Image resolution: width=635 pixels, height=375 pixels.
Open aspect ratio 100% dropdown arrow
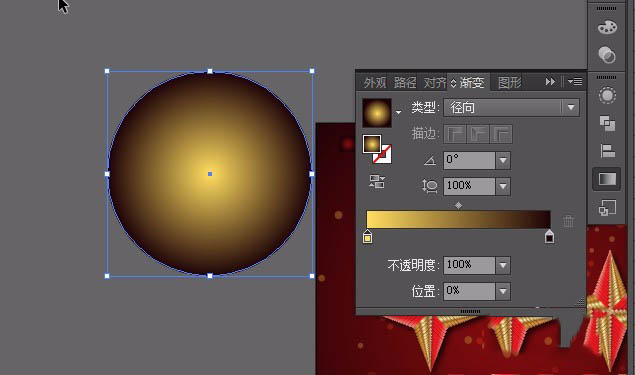pos(503,186)
